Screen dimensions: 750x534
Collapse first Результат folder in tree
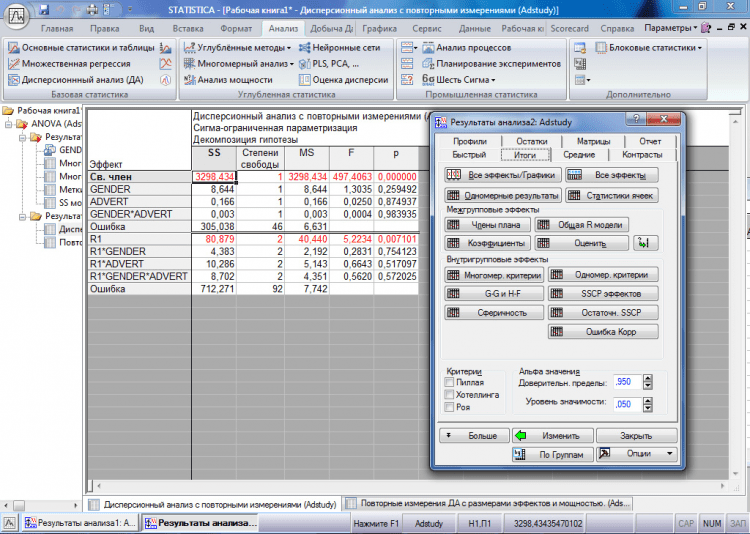pos(23,137)
